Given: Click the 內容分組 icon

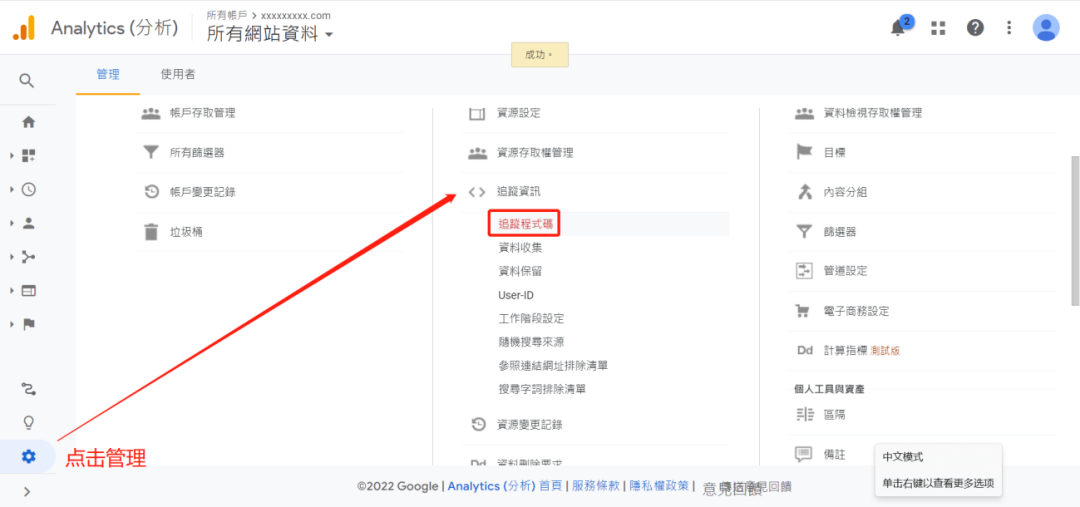Looking at the screenshot, I should (804, 192).
